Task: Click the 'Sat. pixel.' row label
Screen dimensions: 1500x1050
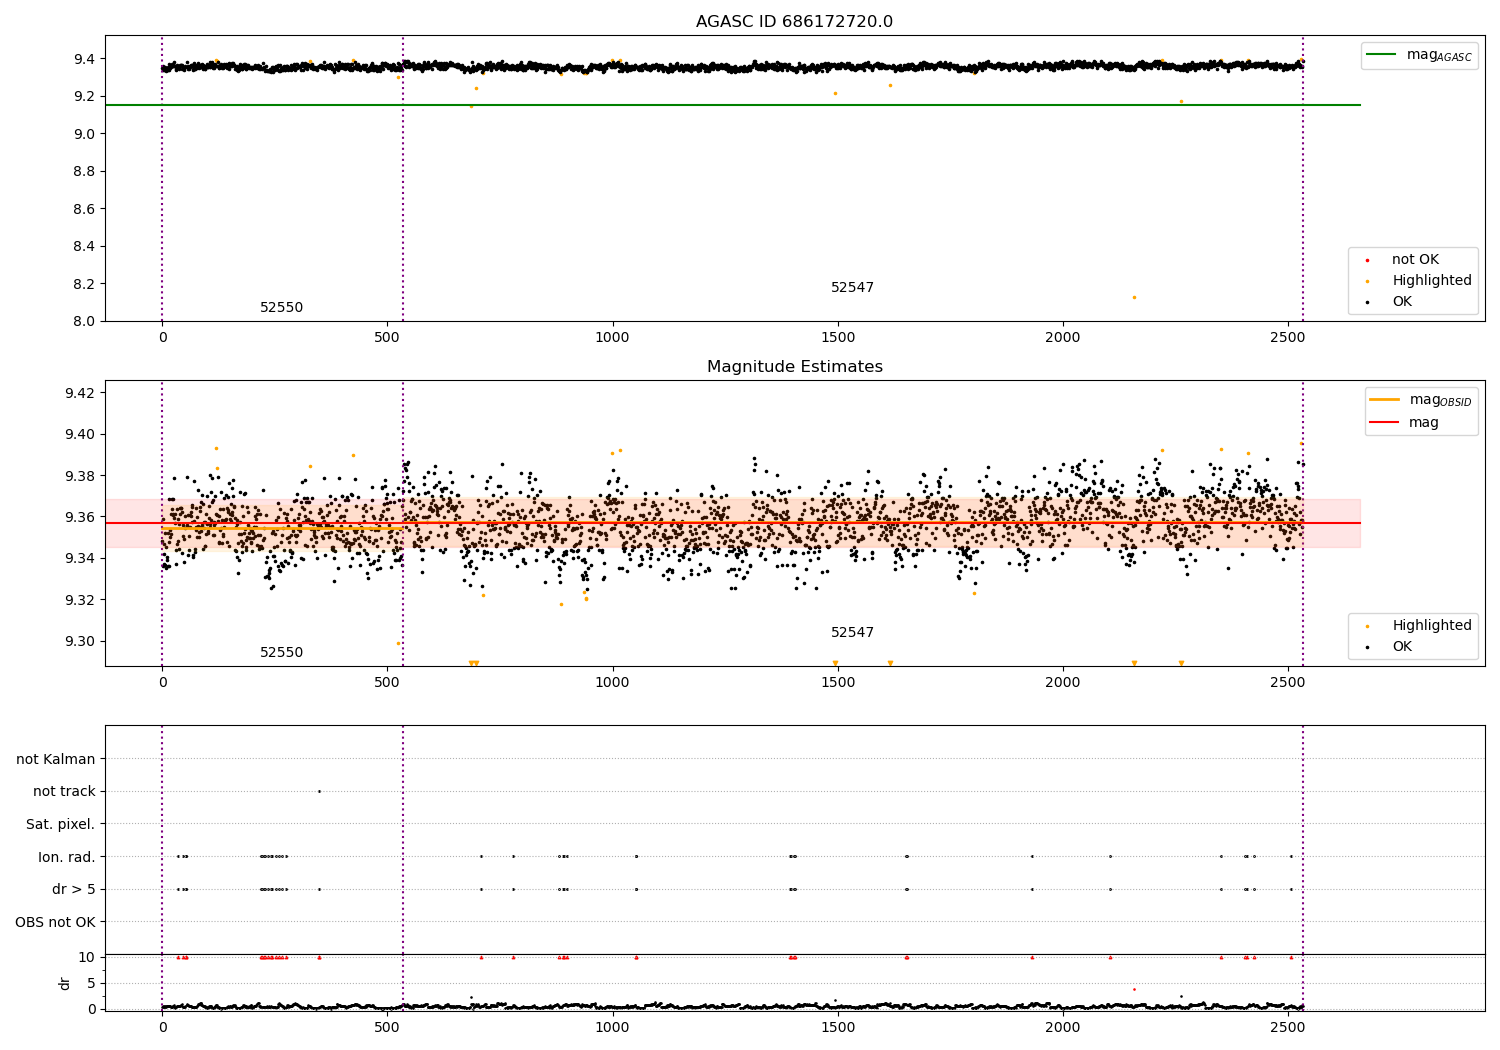Action: tap(60, 824)
